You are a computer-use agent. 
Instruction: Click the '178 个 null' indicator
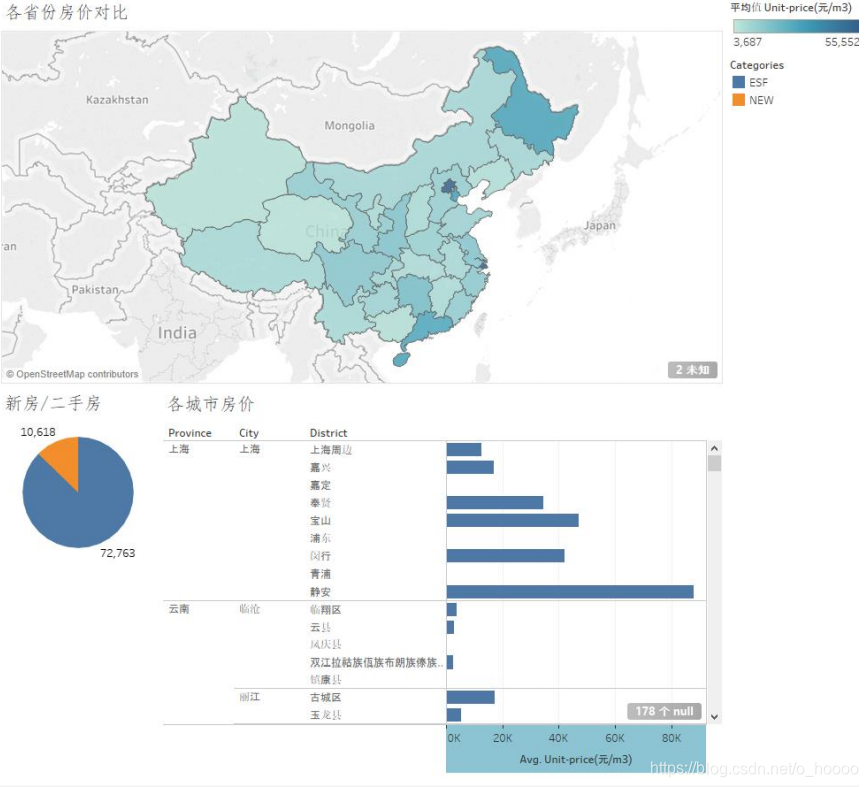pyautogui.click(x=664, y=711)
